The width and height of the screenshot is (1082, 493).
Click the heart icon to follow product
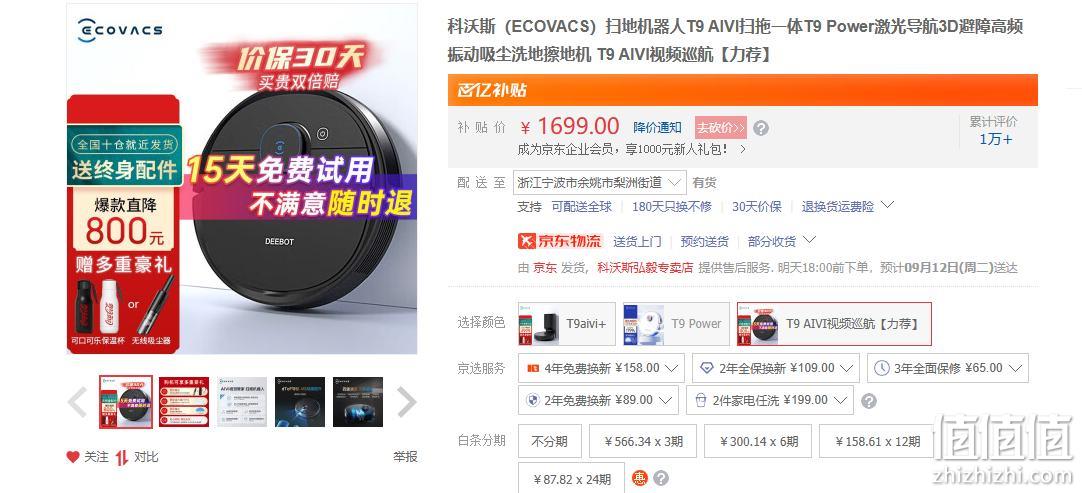[x=72, y=457]
